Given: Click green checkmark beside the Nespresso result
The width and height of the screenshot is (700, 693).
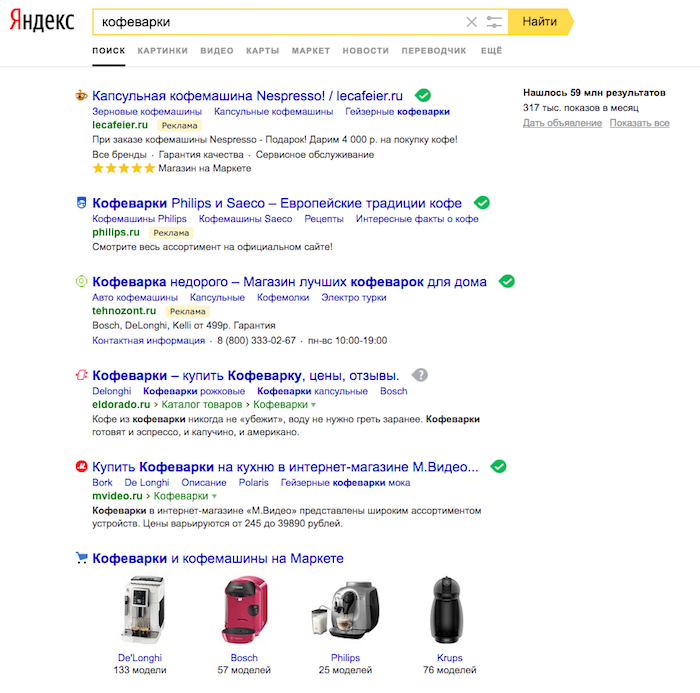Looking at the screenshot, I should point(423,95).
